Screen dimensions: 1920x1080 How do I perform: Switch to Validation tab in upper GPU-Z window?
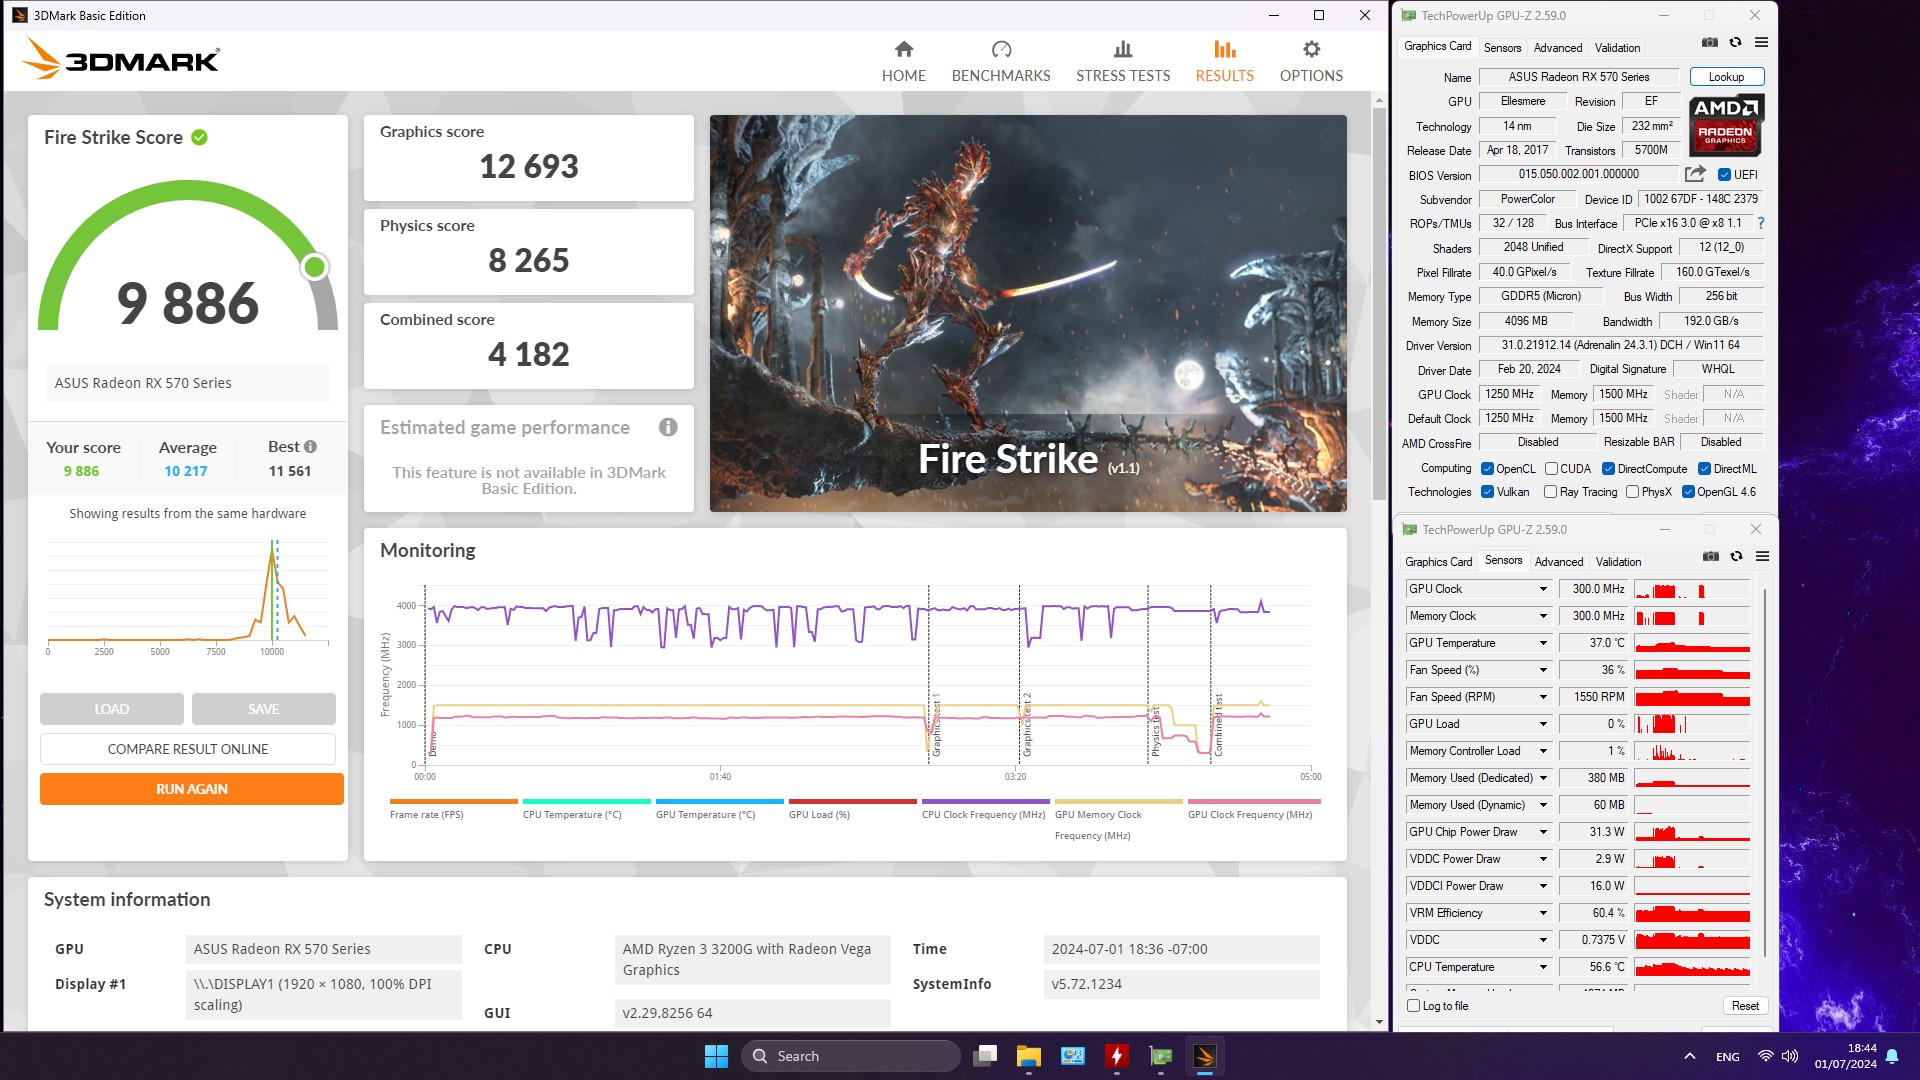pos(1617,48)
